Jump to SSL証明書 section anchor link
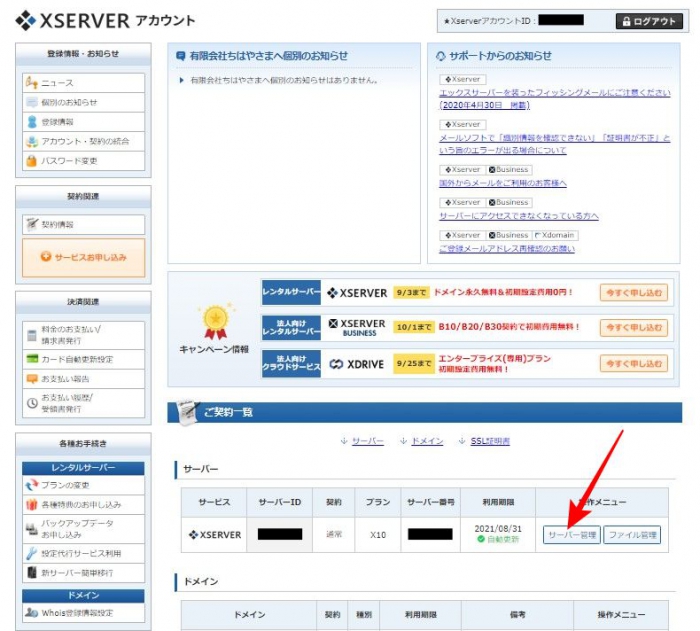 490,441
